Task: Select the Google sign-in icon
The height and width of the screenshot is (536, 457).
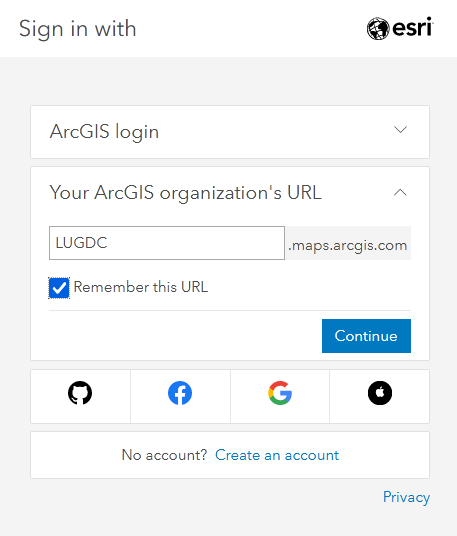Action: pos(280,393)
